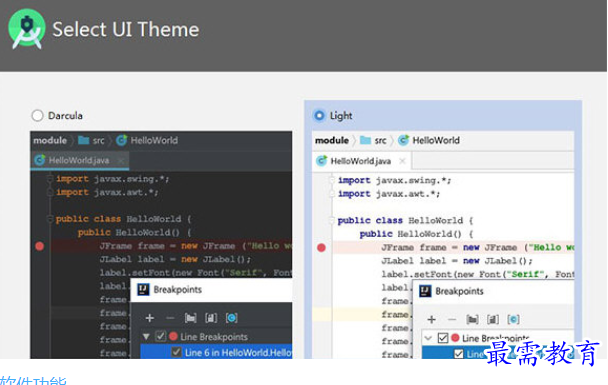Close the HelloWorld.java tab in Light preview
This screenshot has height=385, width=608.
coord(402,161)
